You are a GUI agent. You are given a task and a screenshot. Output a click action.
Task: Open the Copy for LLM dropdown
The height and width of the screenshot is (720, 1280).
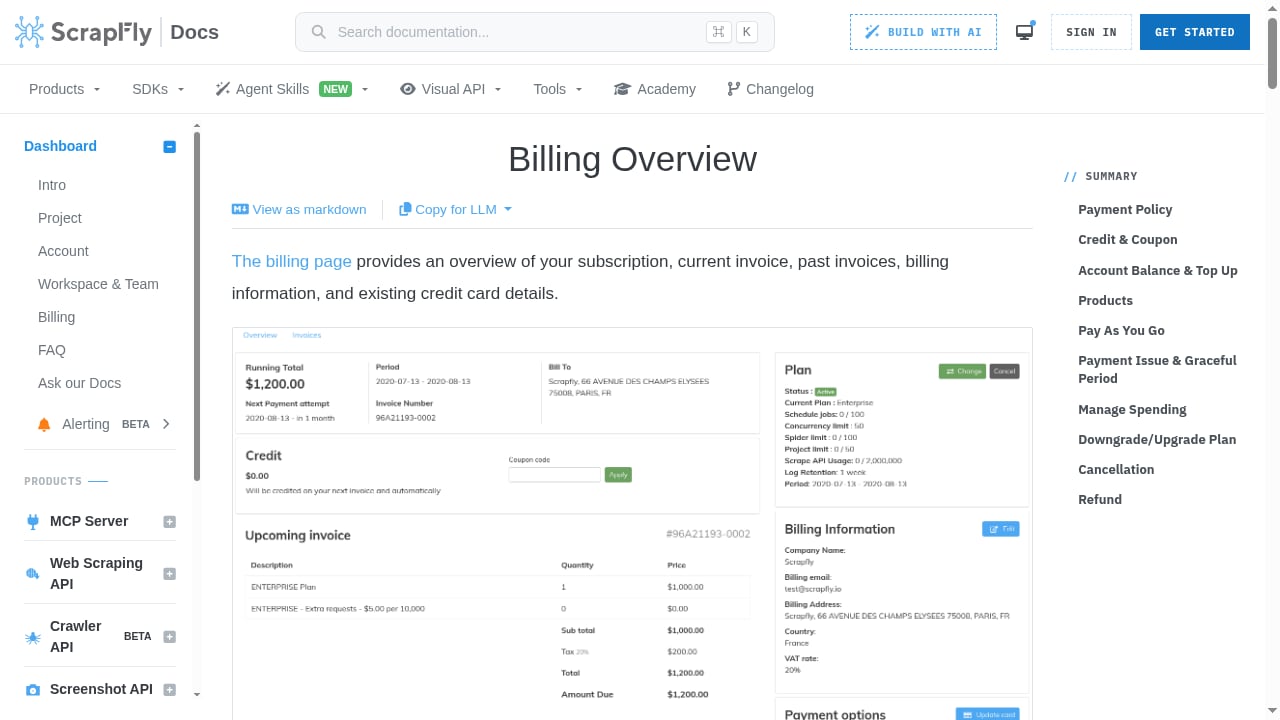[456, 209]
